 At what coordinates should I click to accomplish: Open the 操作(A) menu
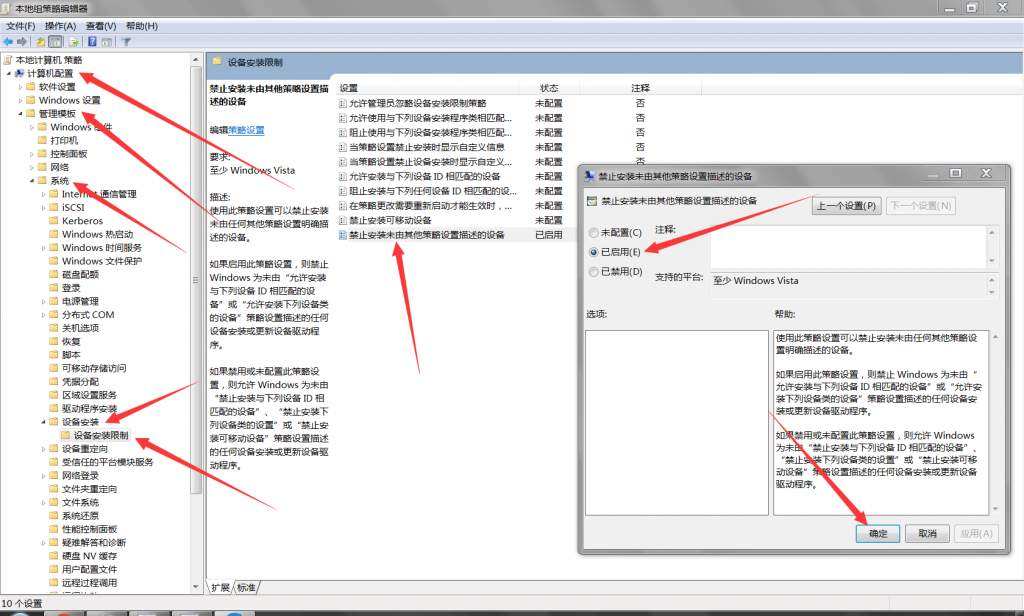(x=60, y=25)
